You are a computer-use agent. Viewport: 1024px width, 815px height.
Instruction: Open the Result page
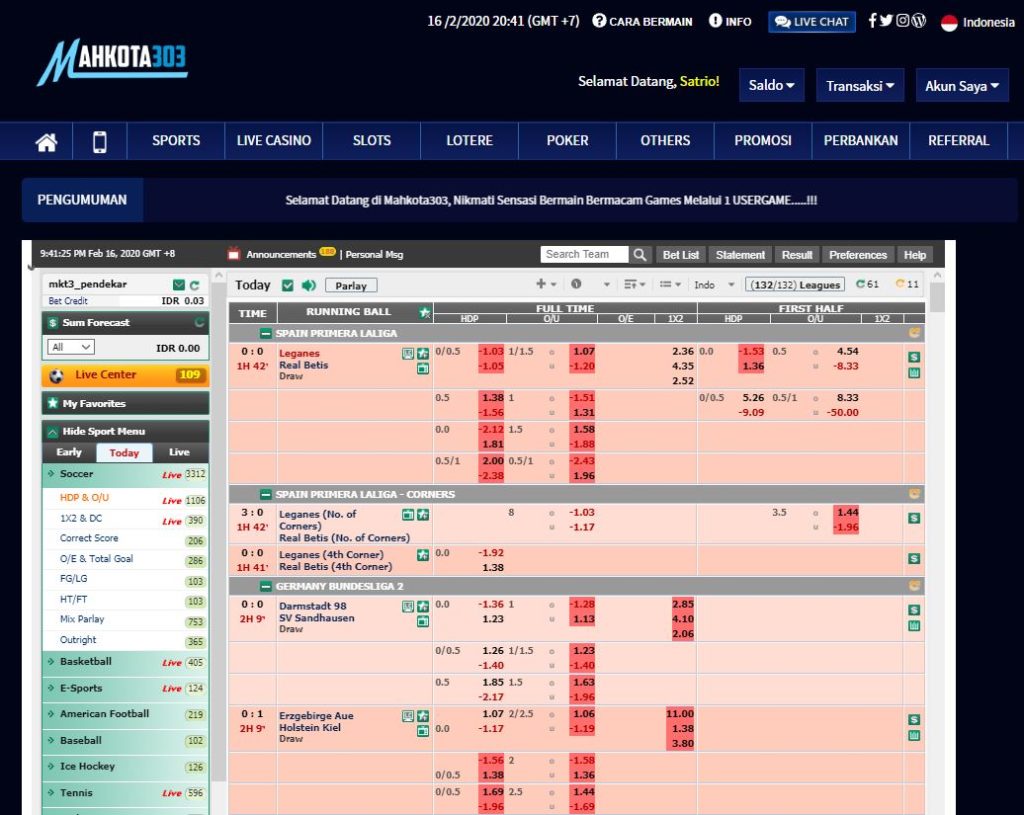click(x=797, y=255)
